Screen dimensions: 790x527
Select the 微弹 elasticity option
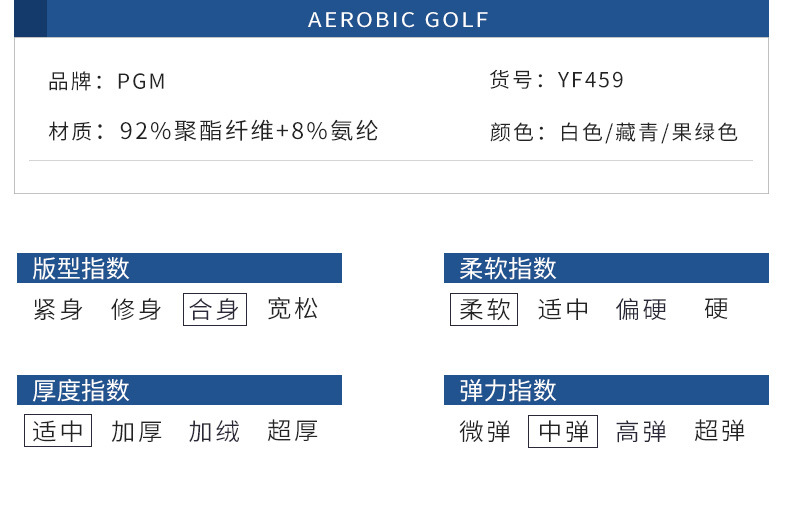pyautogui.click(x=485, y=432)
